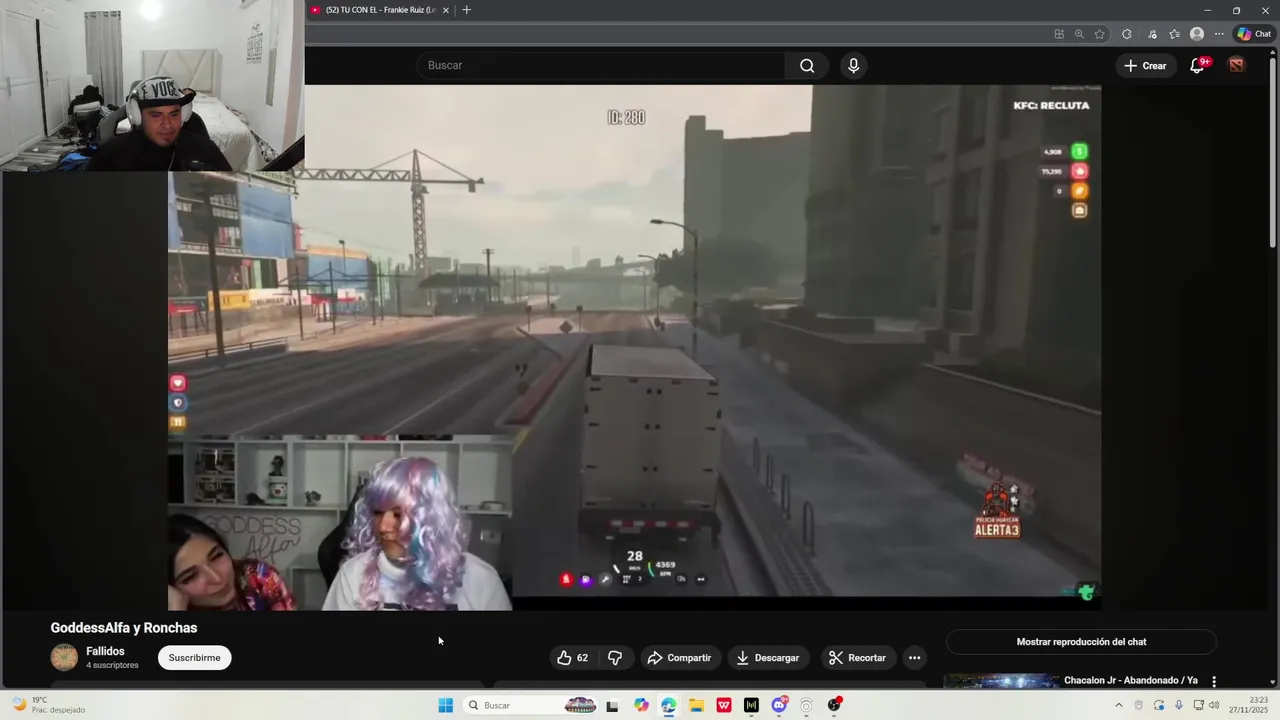Switch to Microsoft Edge in taskbar
This screenshot has height=720, width=1280.
pyautogui.click(x=669, y=705)
